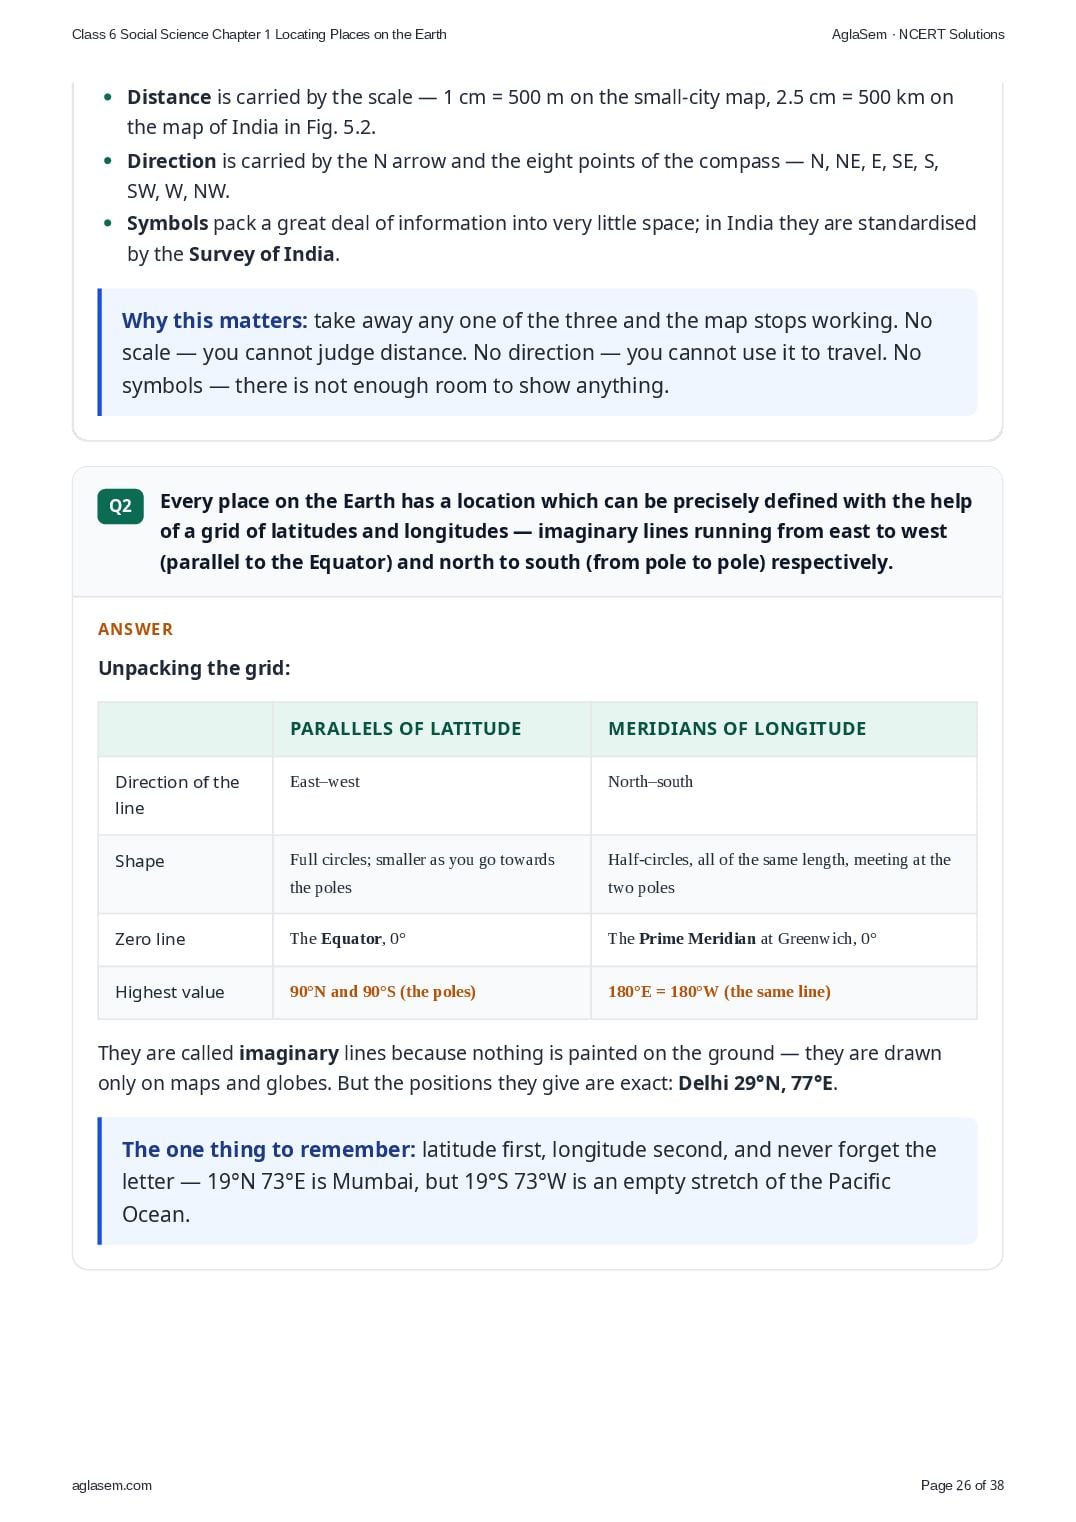Click the 'Why this matters:' callout heading

click(214, 321)
